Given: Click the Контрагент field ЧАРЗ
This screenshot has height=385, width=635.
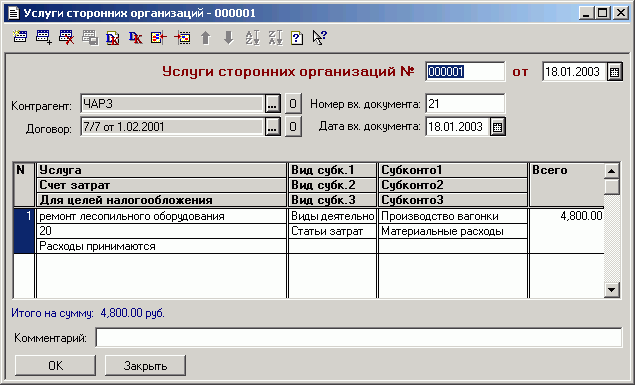Looking at the screenshot, I should pyautogui.click(x=173, y=104).
